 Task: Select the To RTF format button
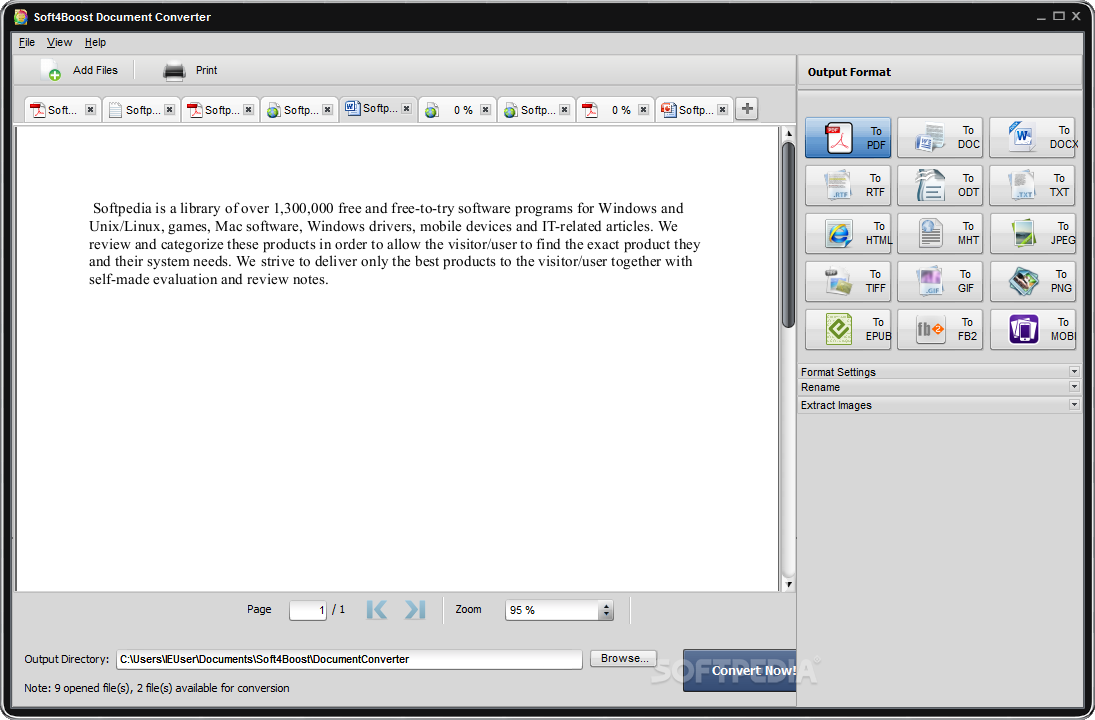click(x=848, y=185)
